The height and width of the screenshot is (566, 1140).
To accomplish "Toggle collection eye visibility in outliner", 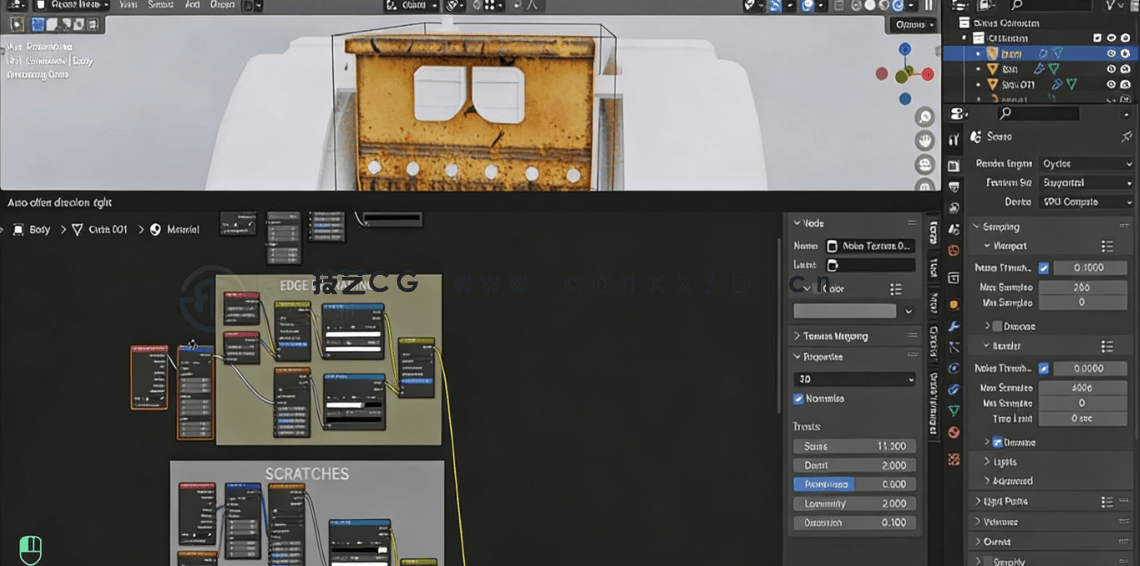I will (x=1112, y=38).
